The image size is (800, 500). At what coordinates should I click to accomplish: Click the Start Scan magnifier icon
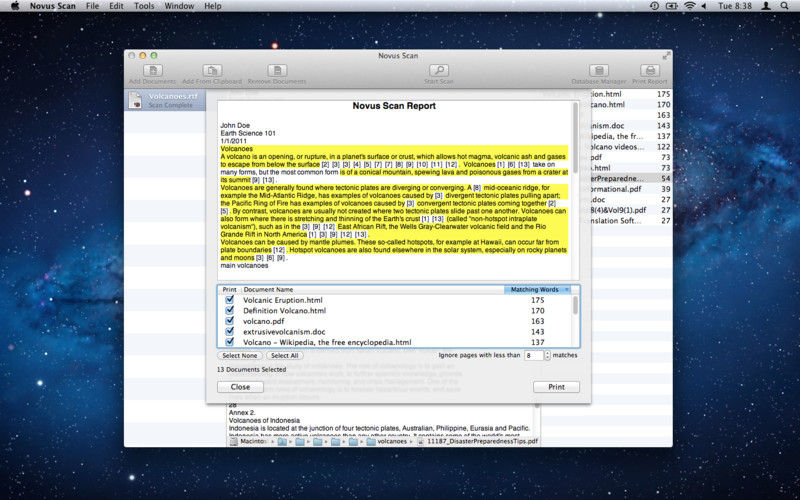click(439, 70)
